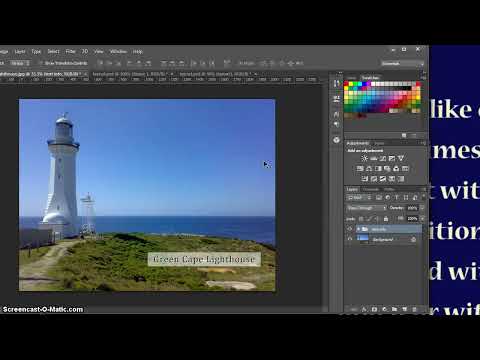Toggle Show Transform Controls checkbox
Screen dimensions: 480x360
tap(40, 63)
